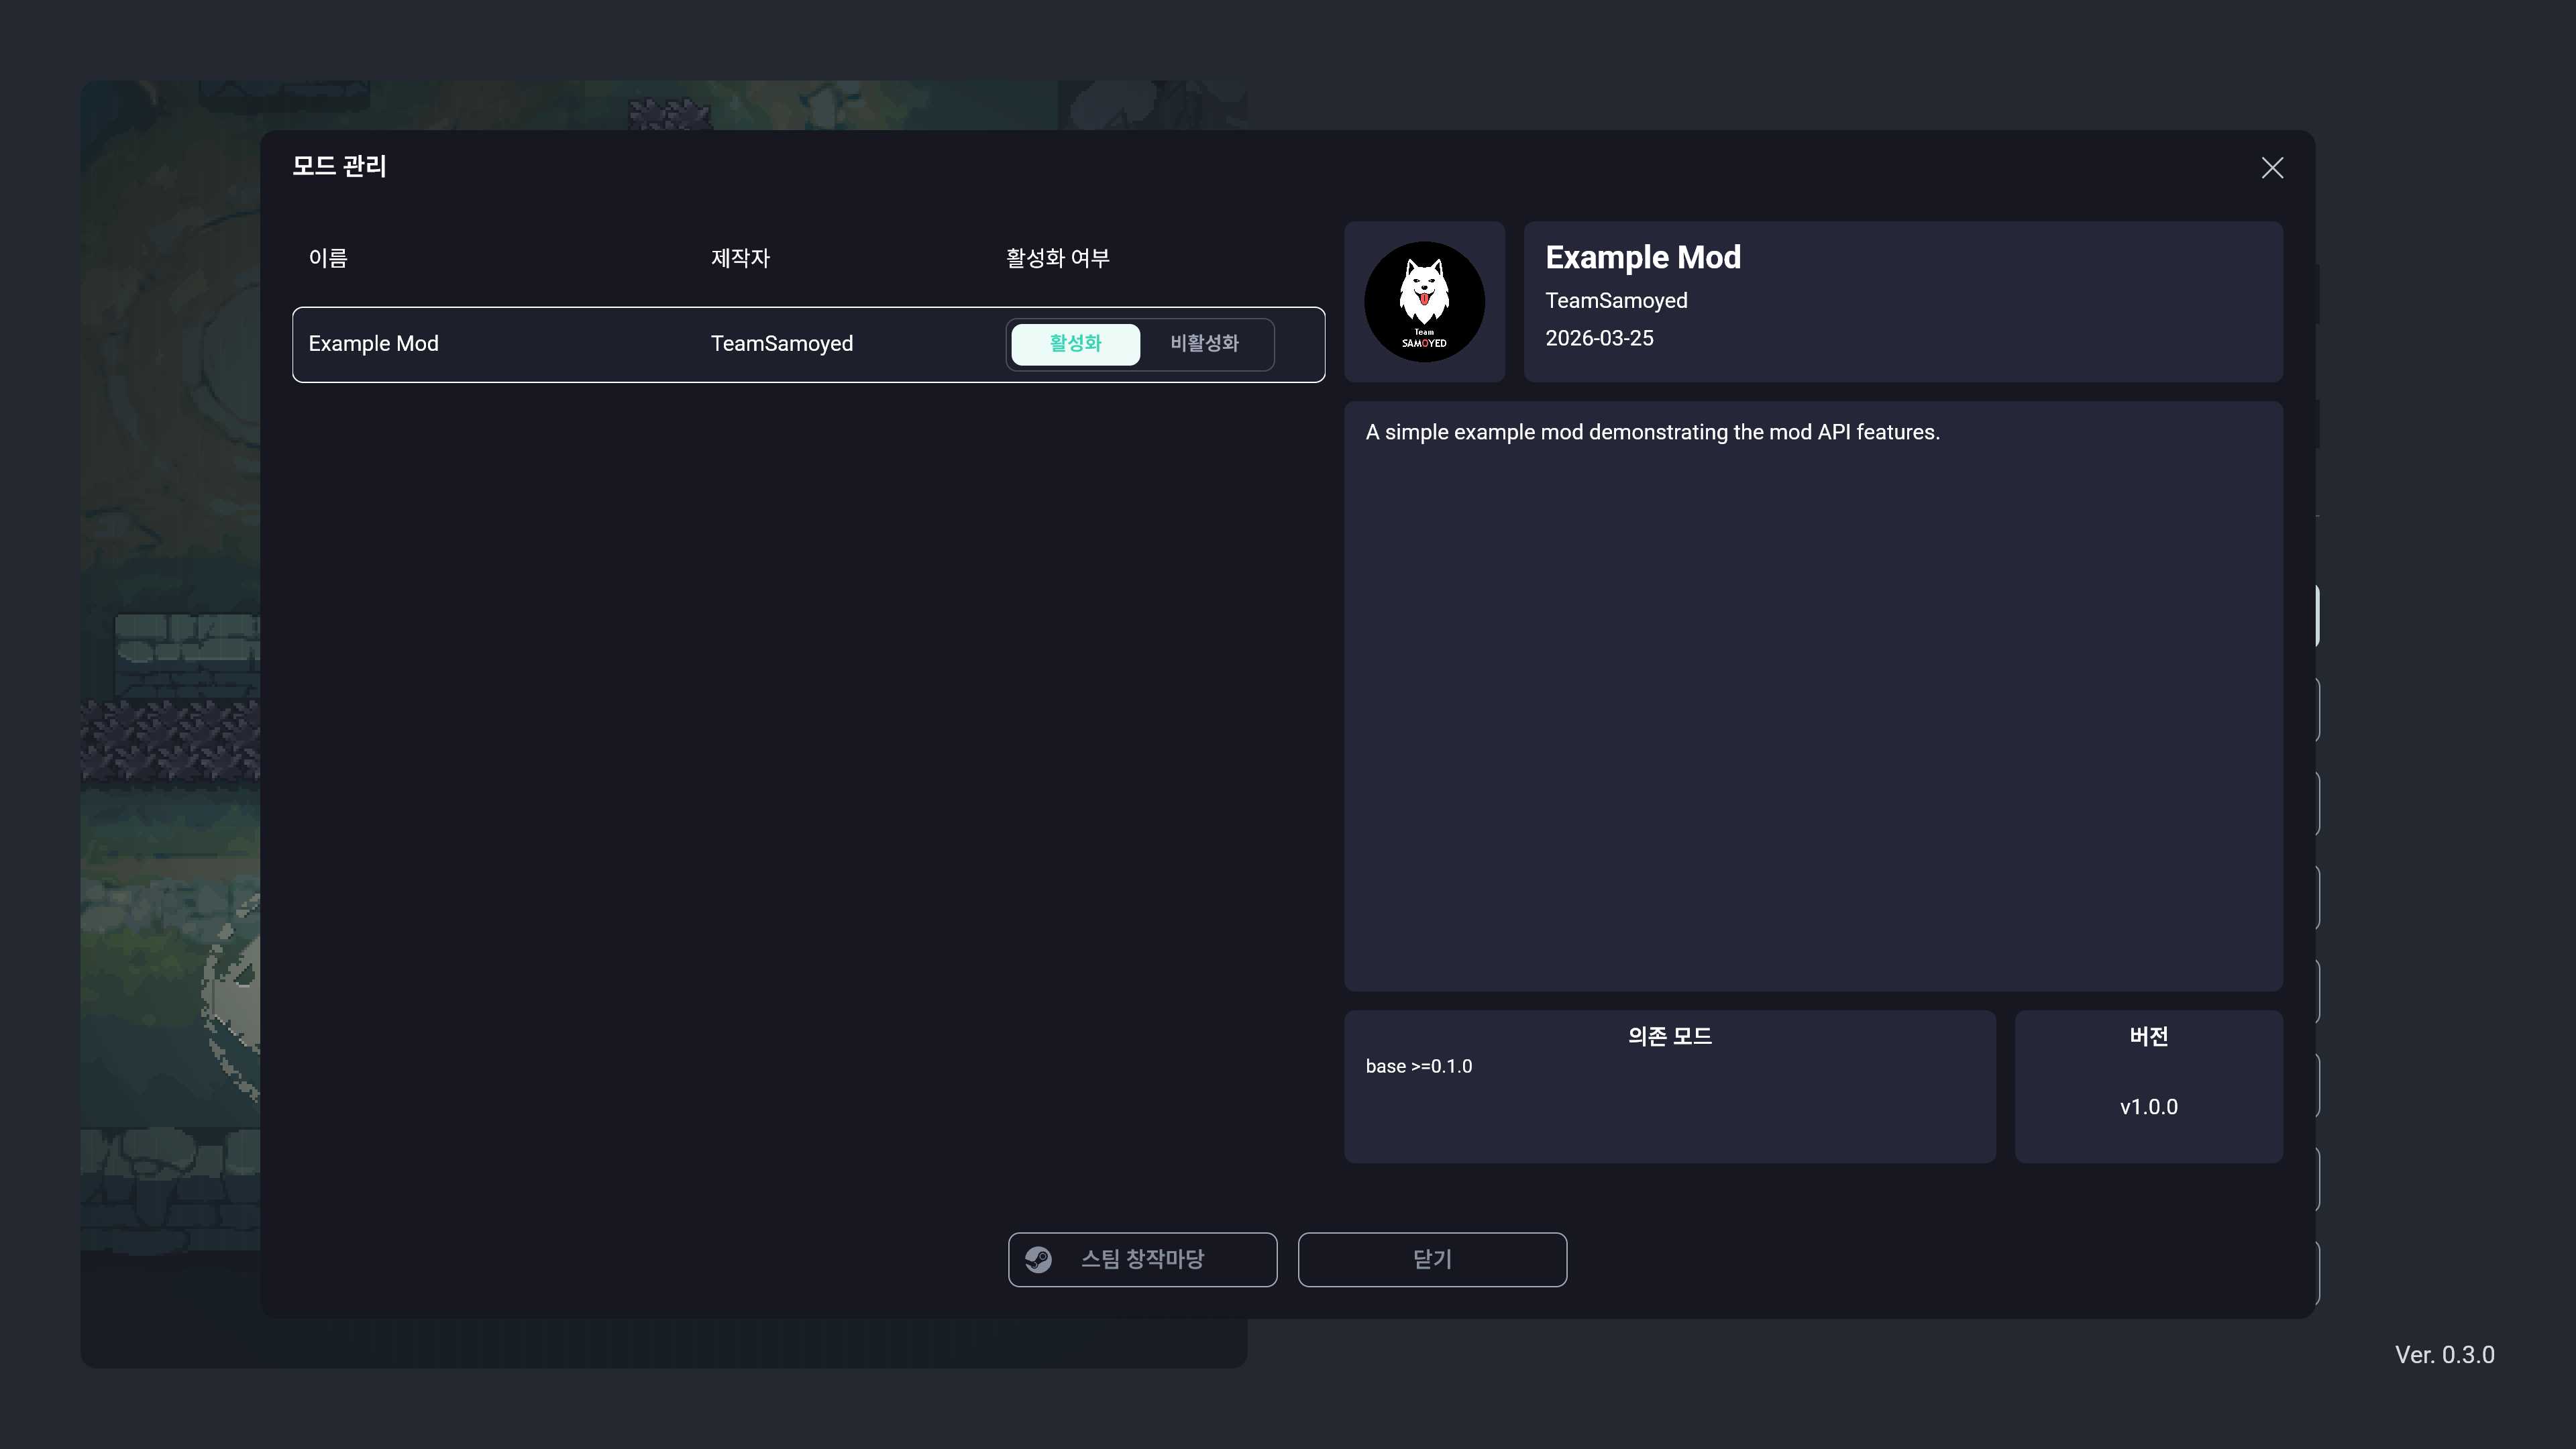Screen dimensions: 2576x1449
Task: Select the Example Mod list row name
Action: coord(373,344)
